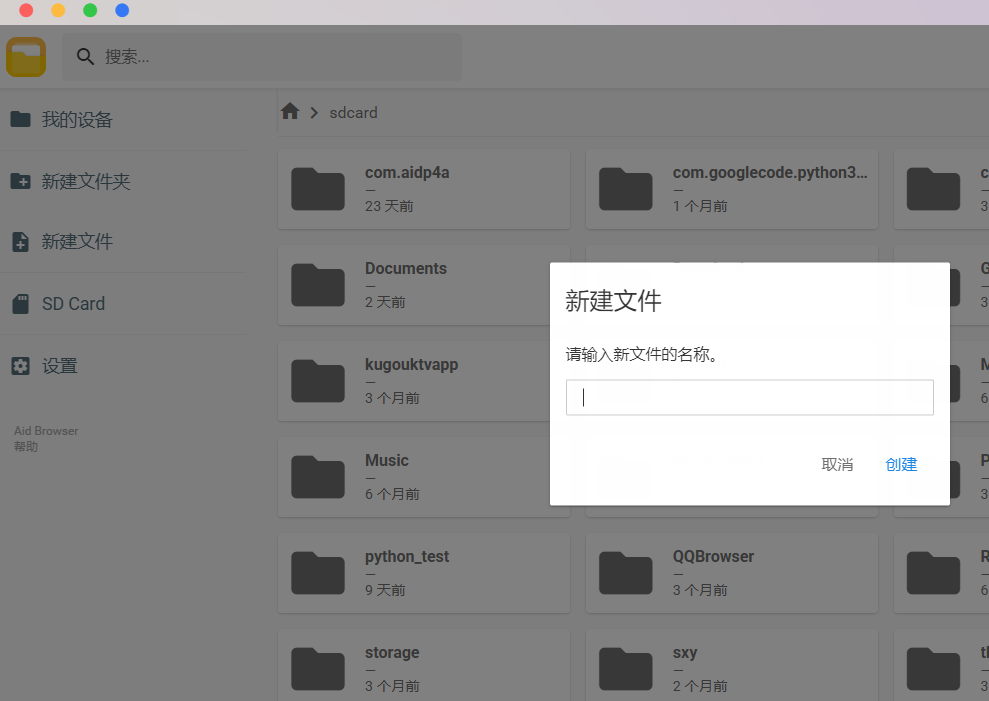Click the 取消 button in the dialog

click(x=837, y=464)
